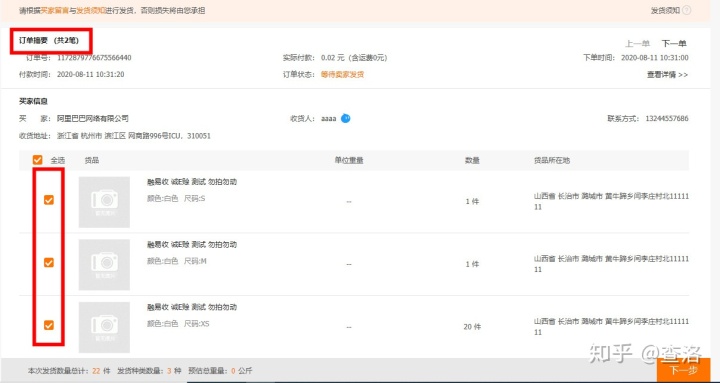Screen dimensions: 720x383
Task: Click contact number 13244557686
Action: (667, 118)
